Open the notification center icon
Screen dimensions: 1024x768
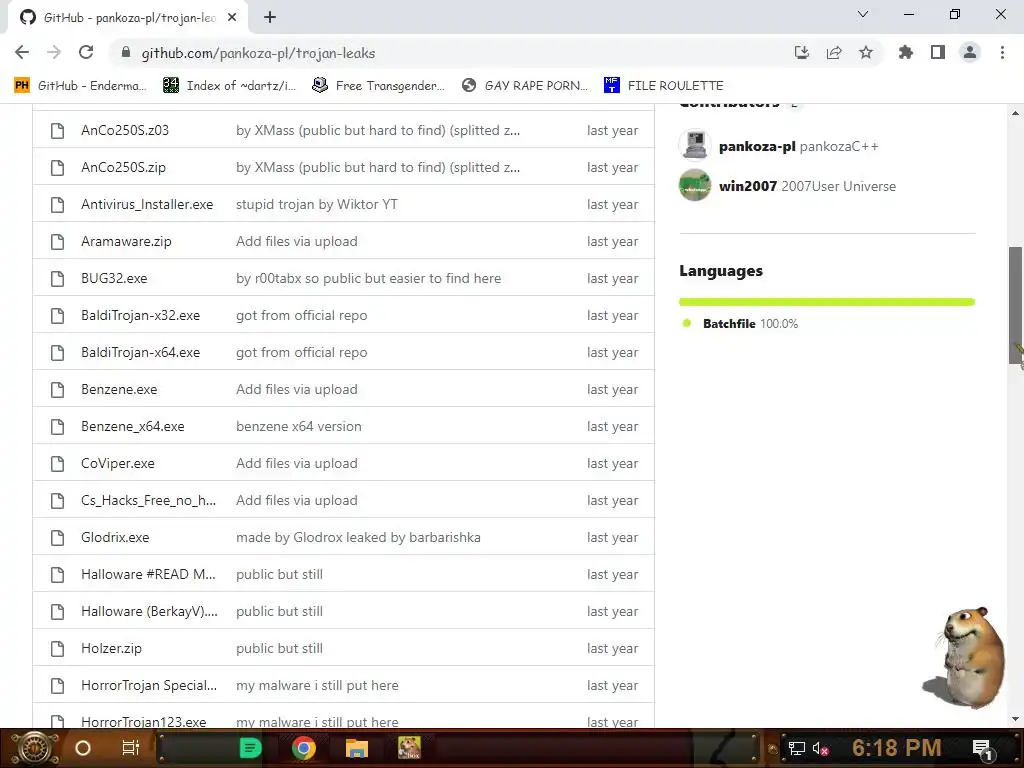(x=983, y=748)
